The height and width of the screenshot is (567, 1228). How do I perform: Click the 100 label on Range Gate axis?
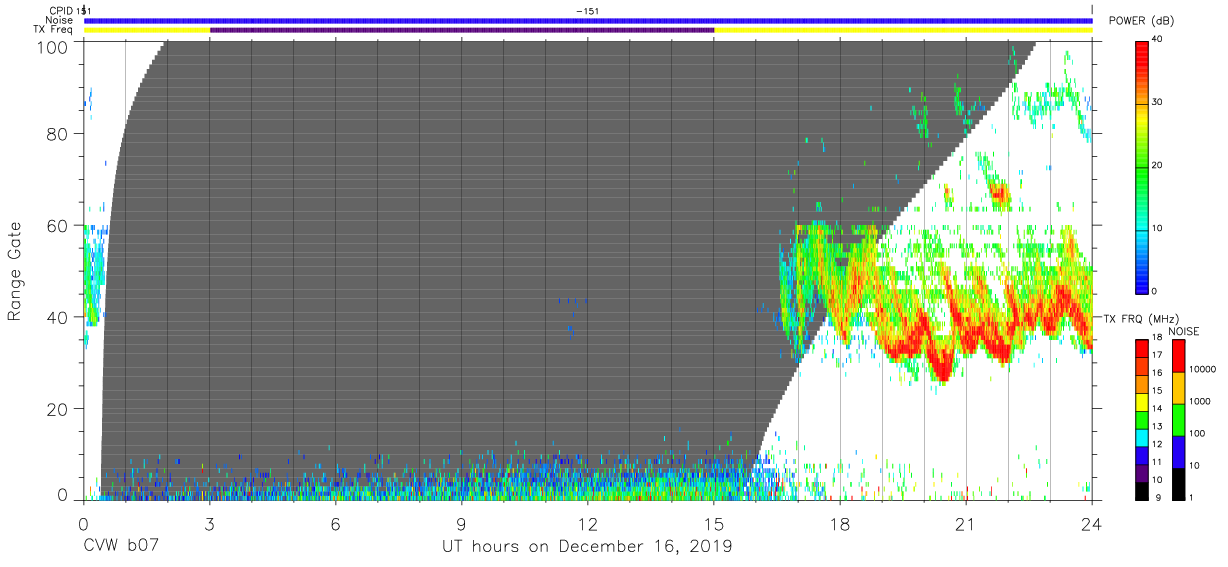coord(53,47)
